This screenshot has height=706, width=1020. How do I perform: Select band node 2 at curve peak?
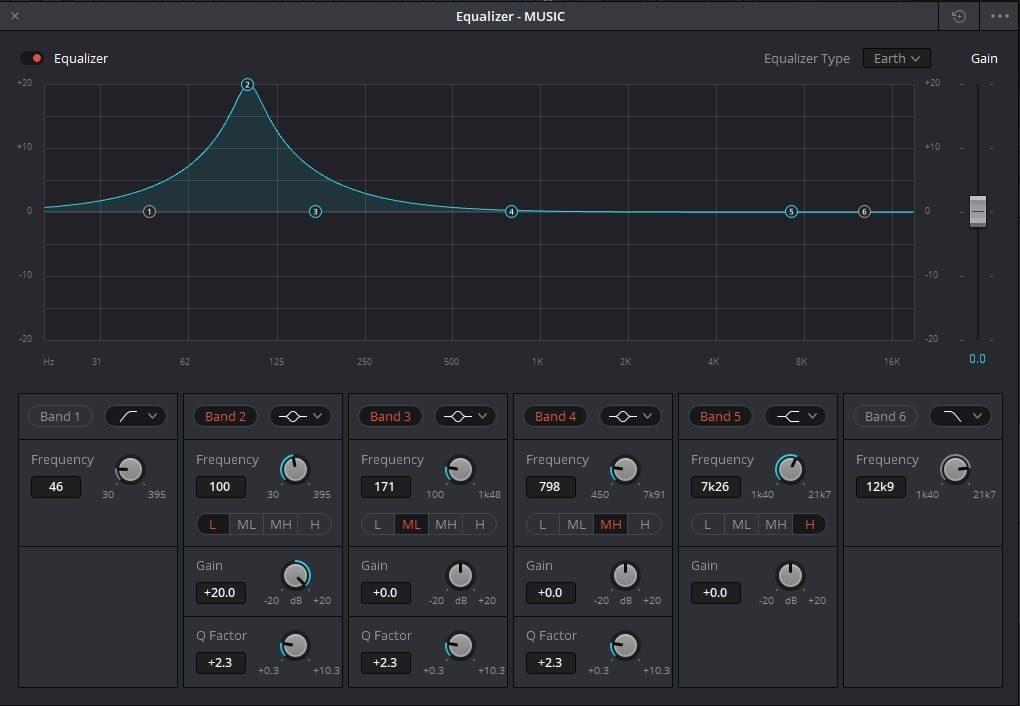pos(247,85)
